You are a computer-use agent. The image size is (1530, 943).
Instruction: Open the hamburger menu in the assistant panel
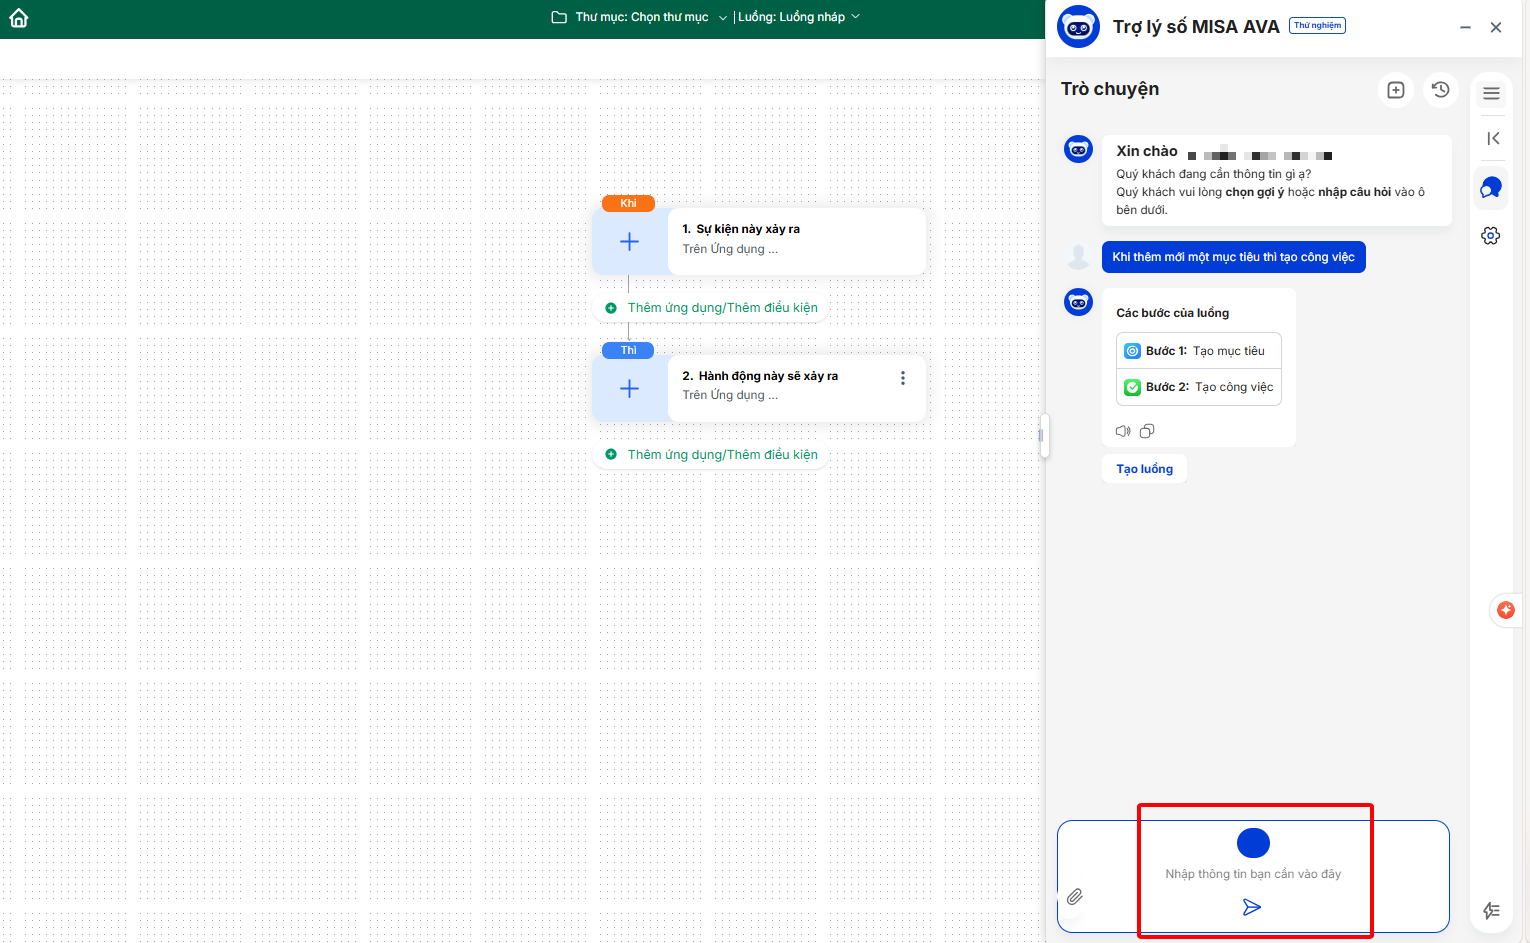(x=1491, y=93)
